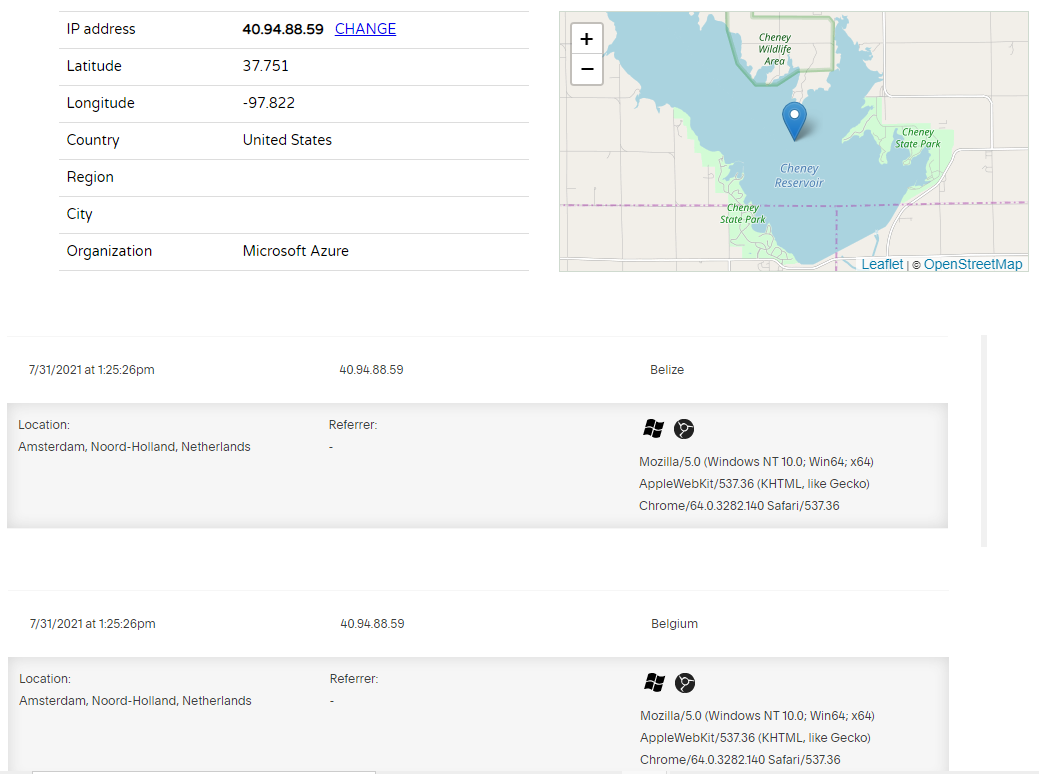The width and height of the screenshot is (1039, 774).
Task: Click the Belgium country label
Action: pos(674,624)
